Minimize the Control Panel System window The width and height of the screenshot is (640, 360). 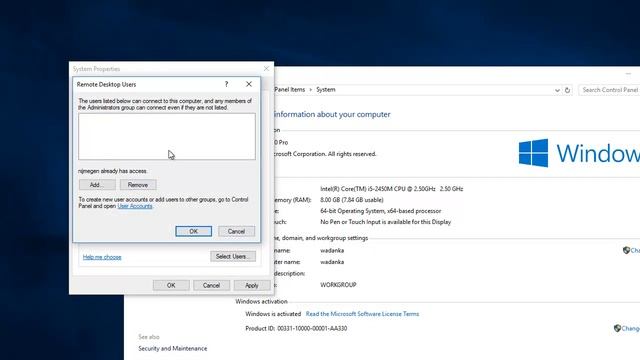pos(628,74)
